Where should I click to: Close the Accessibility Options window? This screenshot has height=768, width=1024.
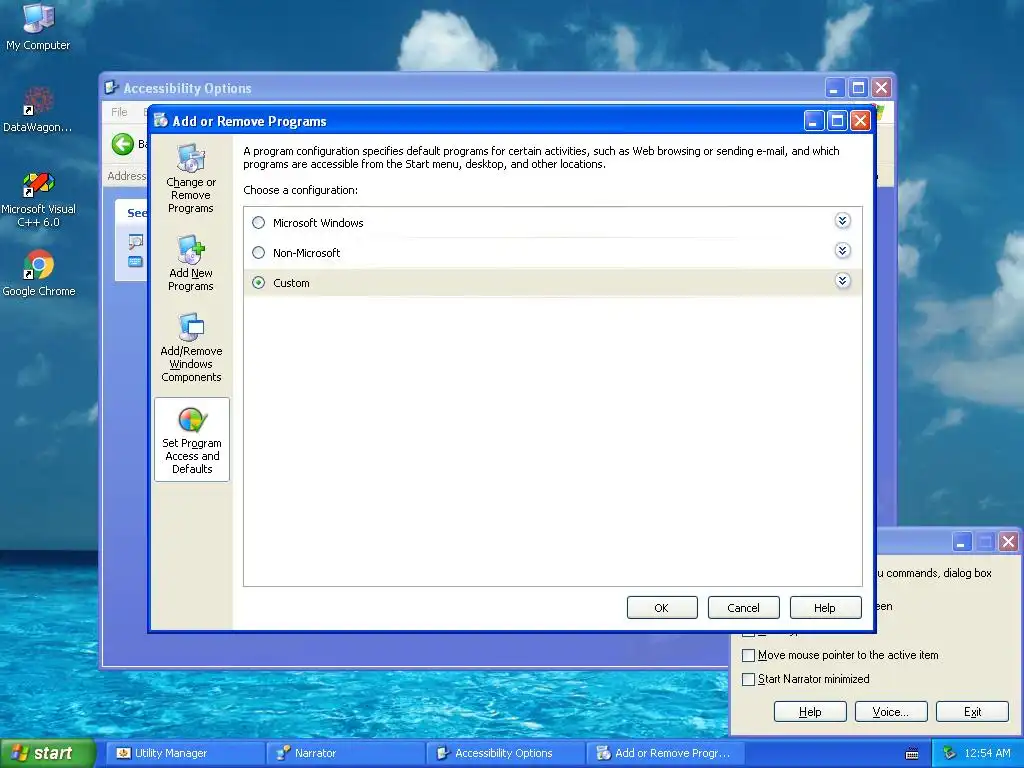tap(881, 88)
